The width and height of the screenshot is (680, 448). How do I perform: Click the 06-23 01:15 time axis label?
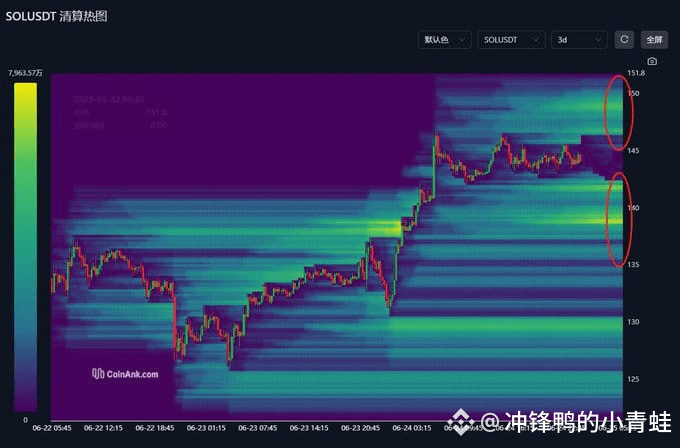click(206, 428)
